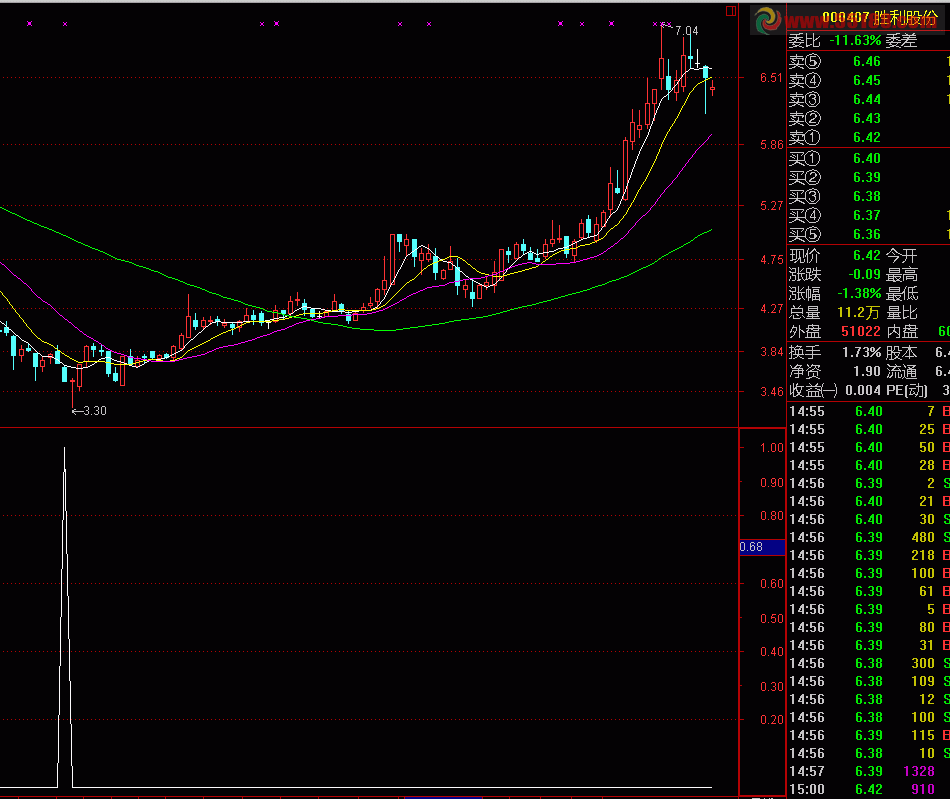The image size is (950, 799).
Task: Click the 流通 label
Action: click(902, 371)
